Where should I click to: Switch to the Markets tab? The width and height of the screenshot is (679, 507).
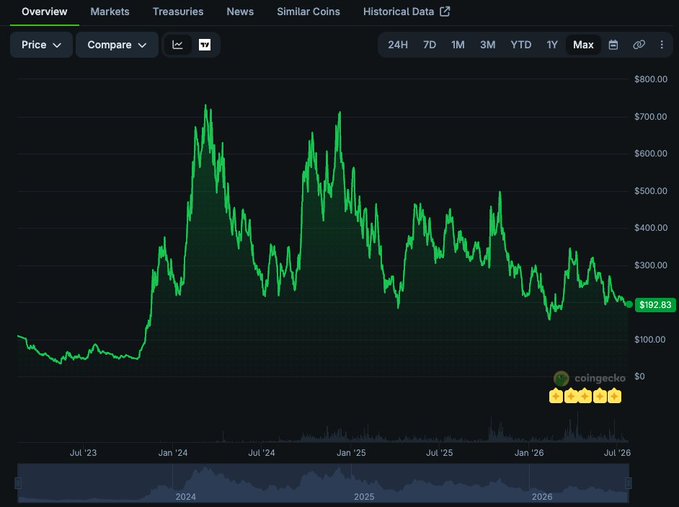pos(110,12)
